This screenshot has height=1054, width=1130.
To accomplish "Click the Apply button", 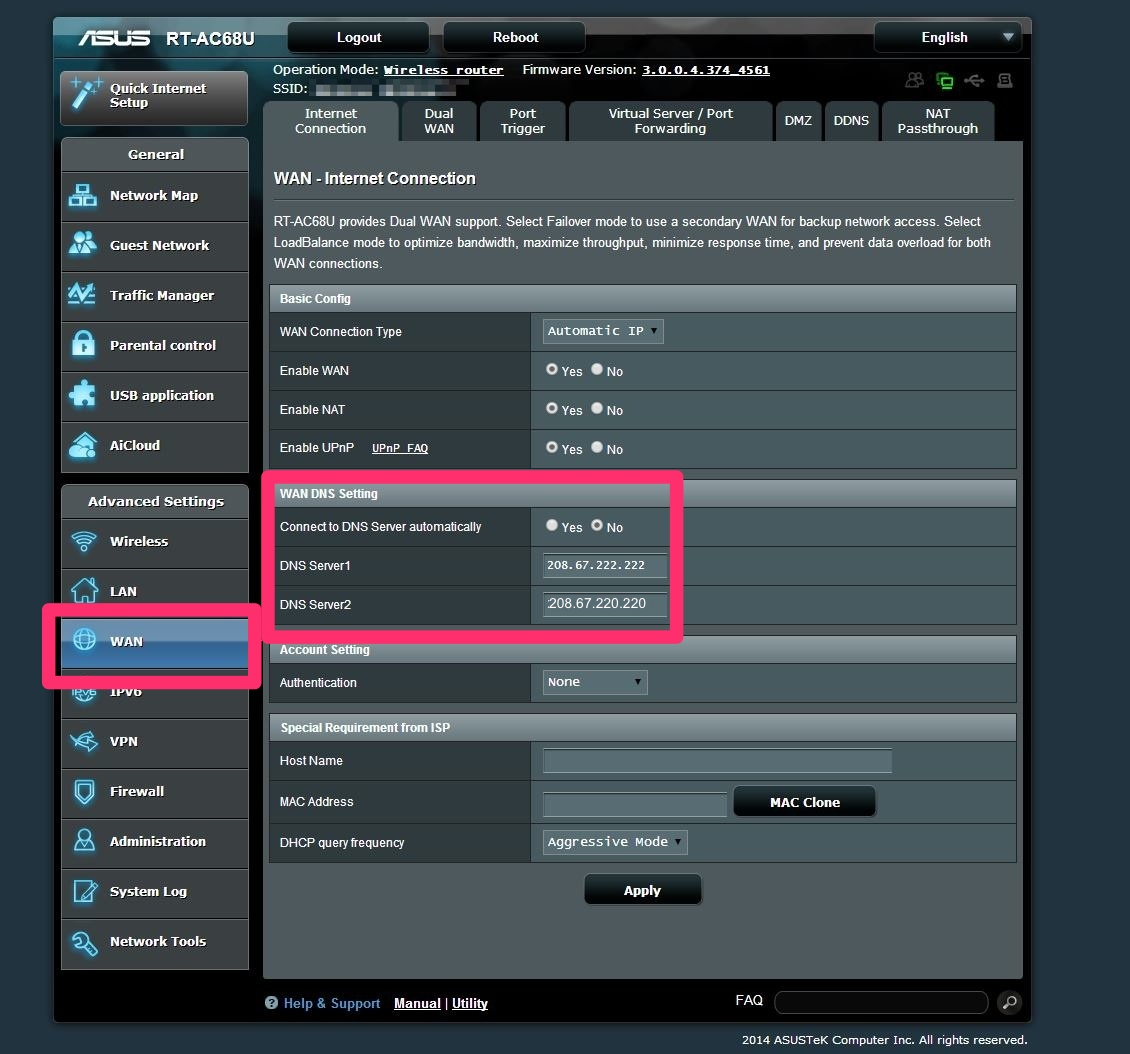I will [x=642, y=890].
